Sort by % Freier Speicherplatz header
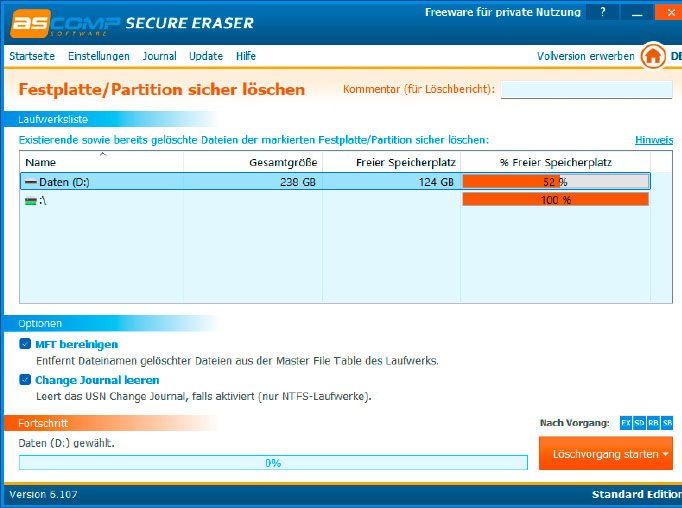This screenshot has height=508, width=682. [555, 162]
